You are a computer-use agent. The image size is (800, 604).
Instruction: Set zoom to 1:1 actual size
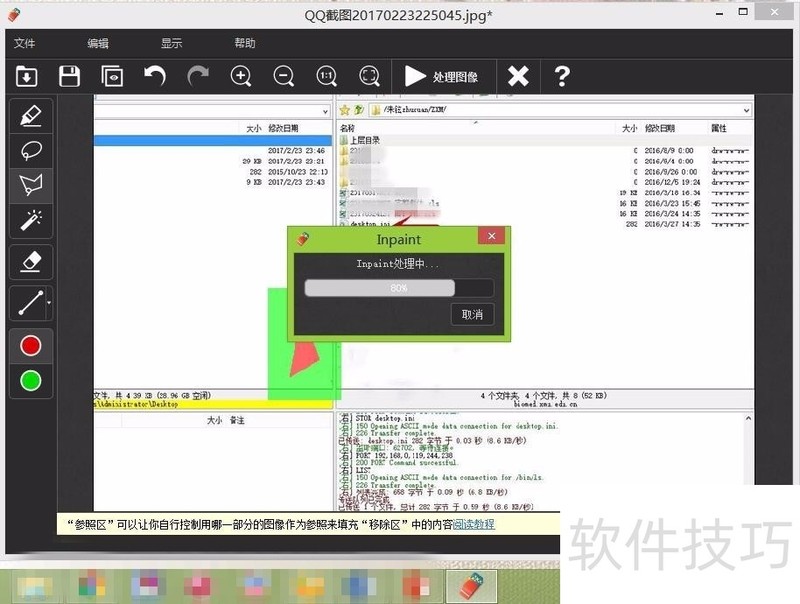(327, 77)
